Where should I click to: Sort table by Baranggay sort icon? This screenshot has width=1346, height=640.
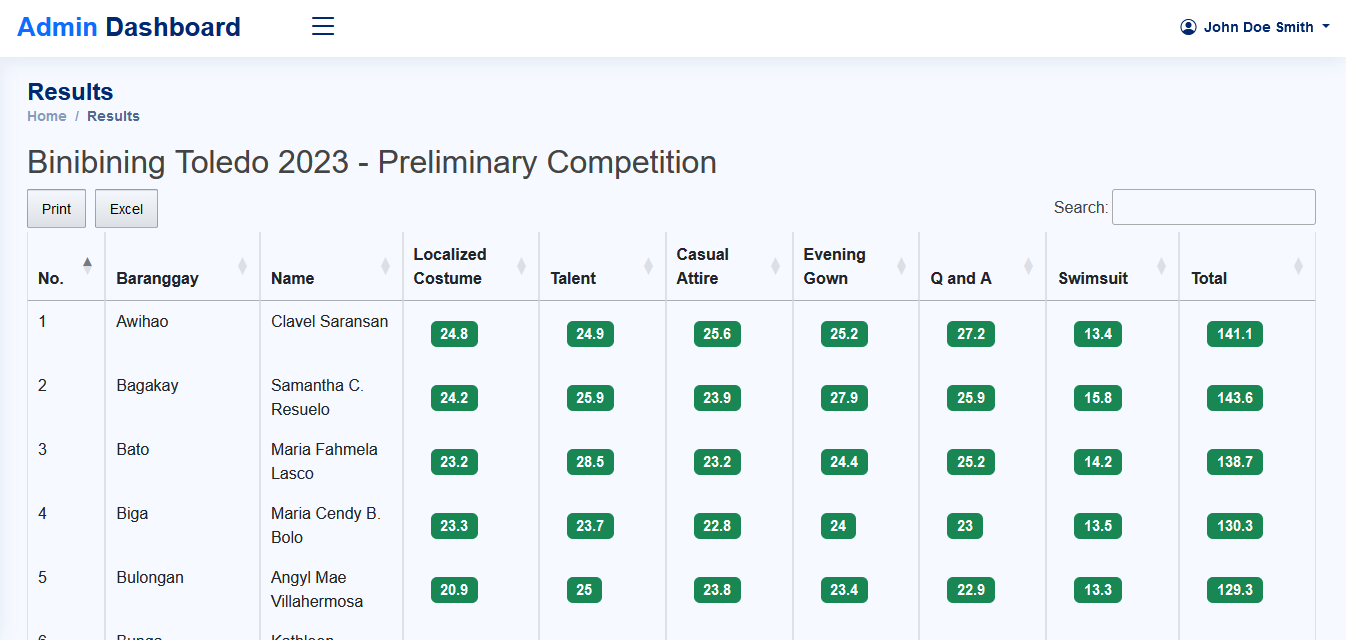[242, 266]
